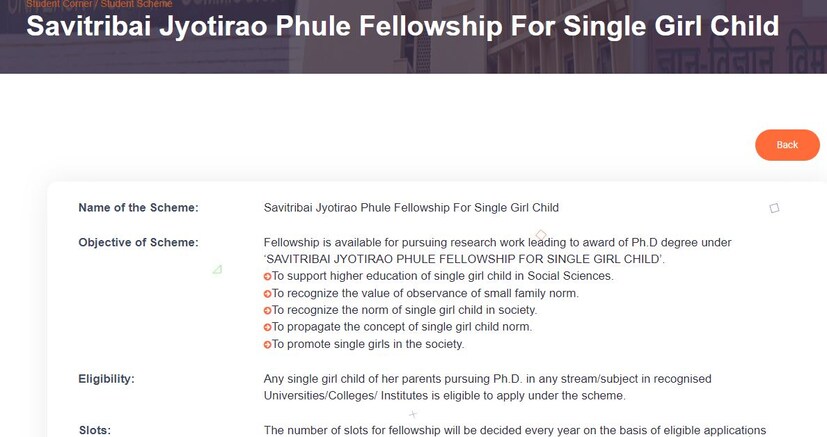Image resolution: width=827 pixels, height=437 pixels.
Task: Select the bullet icon beside "To recognize the norm"
Action: [x=268, y=310]
